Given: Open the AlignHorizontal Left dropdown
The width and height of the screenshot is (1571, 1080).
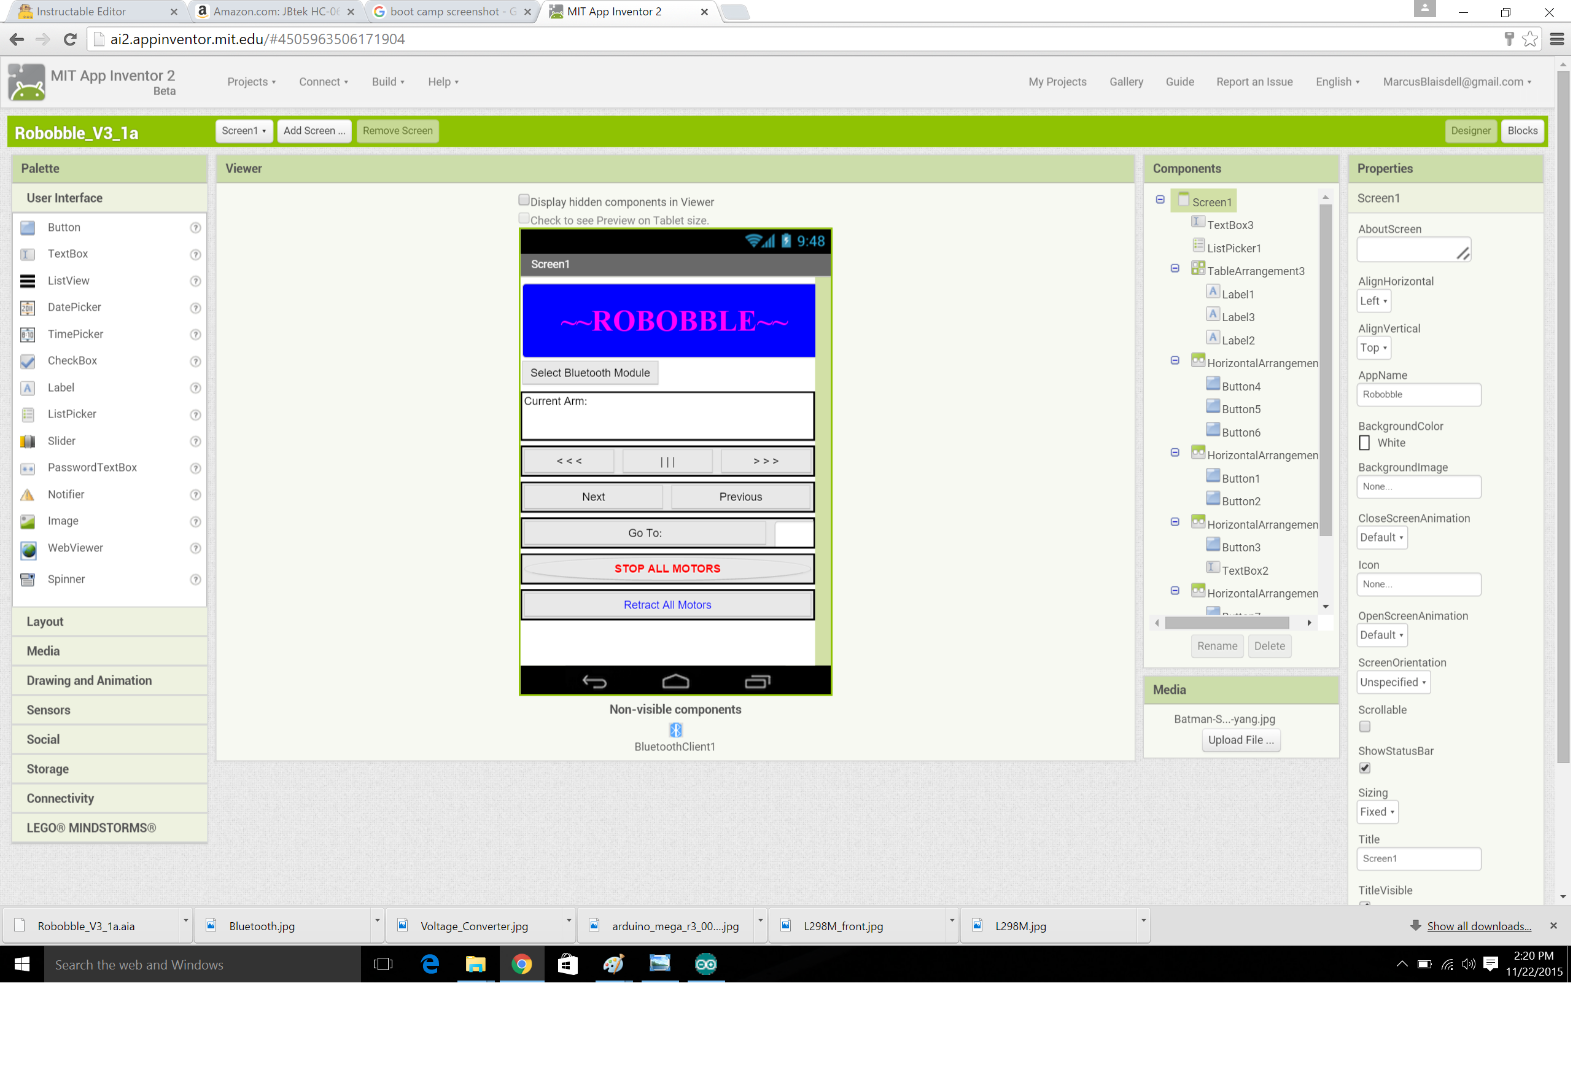Looking at the screenshot, I should pos(1374,301).
